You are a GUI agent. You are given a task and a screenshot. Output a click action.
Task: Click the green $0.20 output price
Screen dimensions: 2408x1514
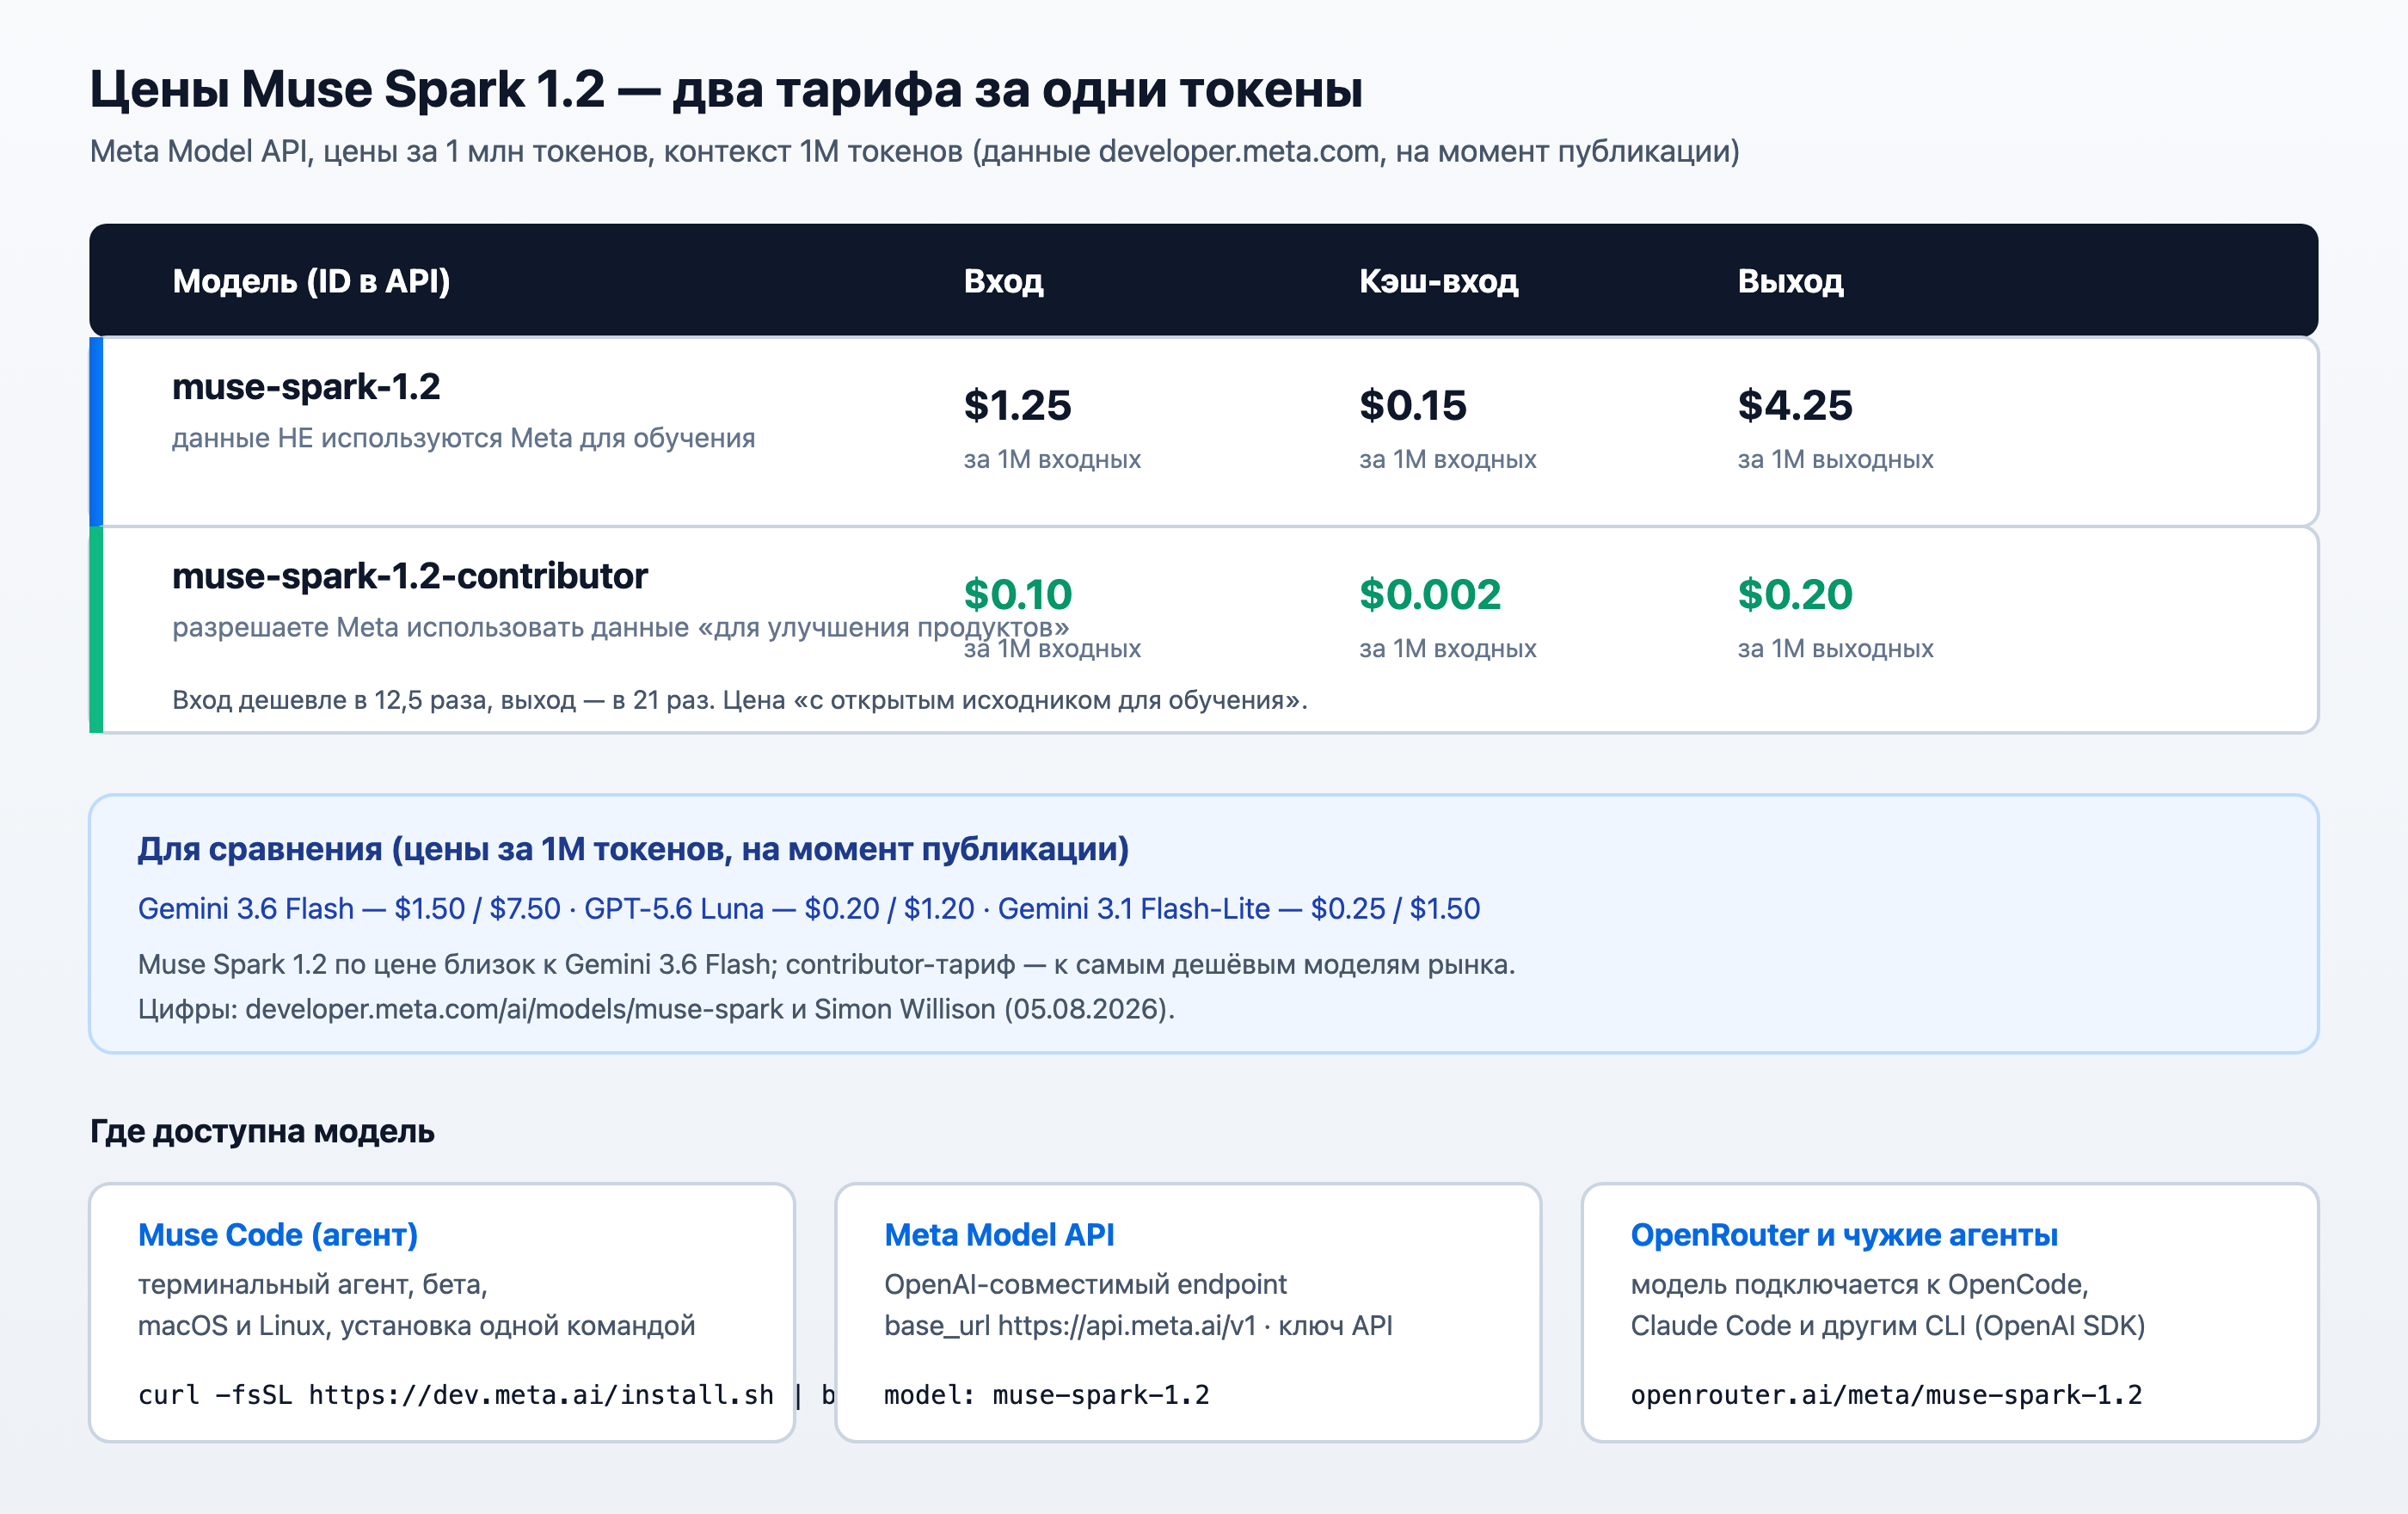(x=1794, y=594)
